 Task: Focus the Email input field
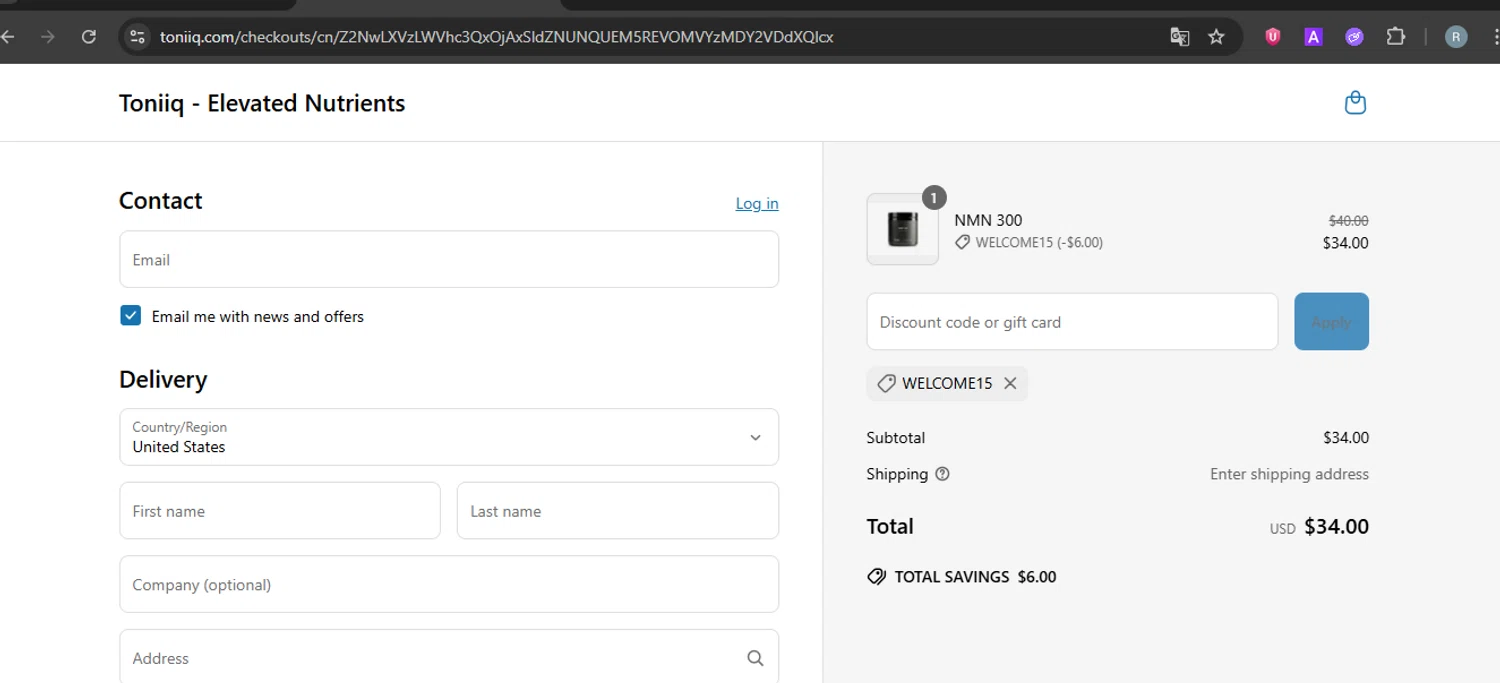[x=449, y=260]
